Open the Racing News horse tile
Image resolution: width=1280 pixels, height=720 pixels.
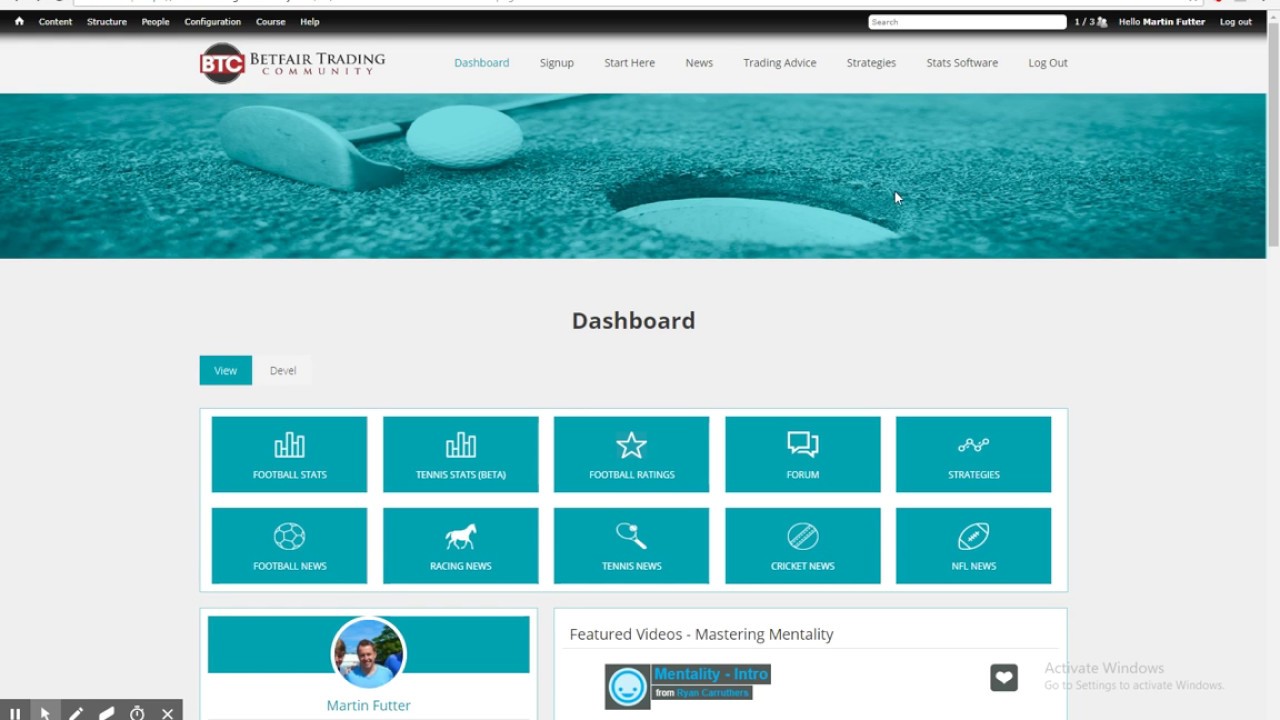point(460,546)
